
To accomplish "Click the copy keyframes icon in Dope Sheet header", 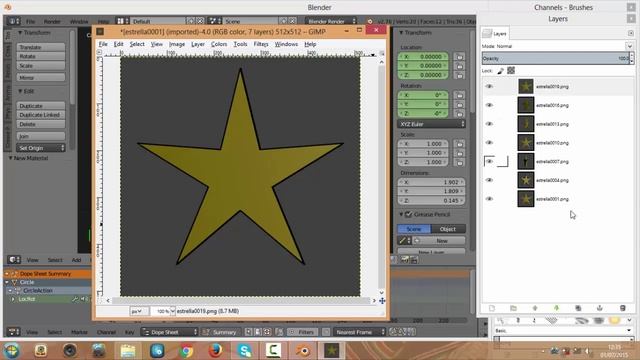I will (x=393, y=332).
